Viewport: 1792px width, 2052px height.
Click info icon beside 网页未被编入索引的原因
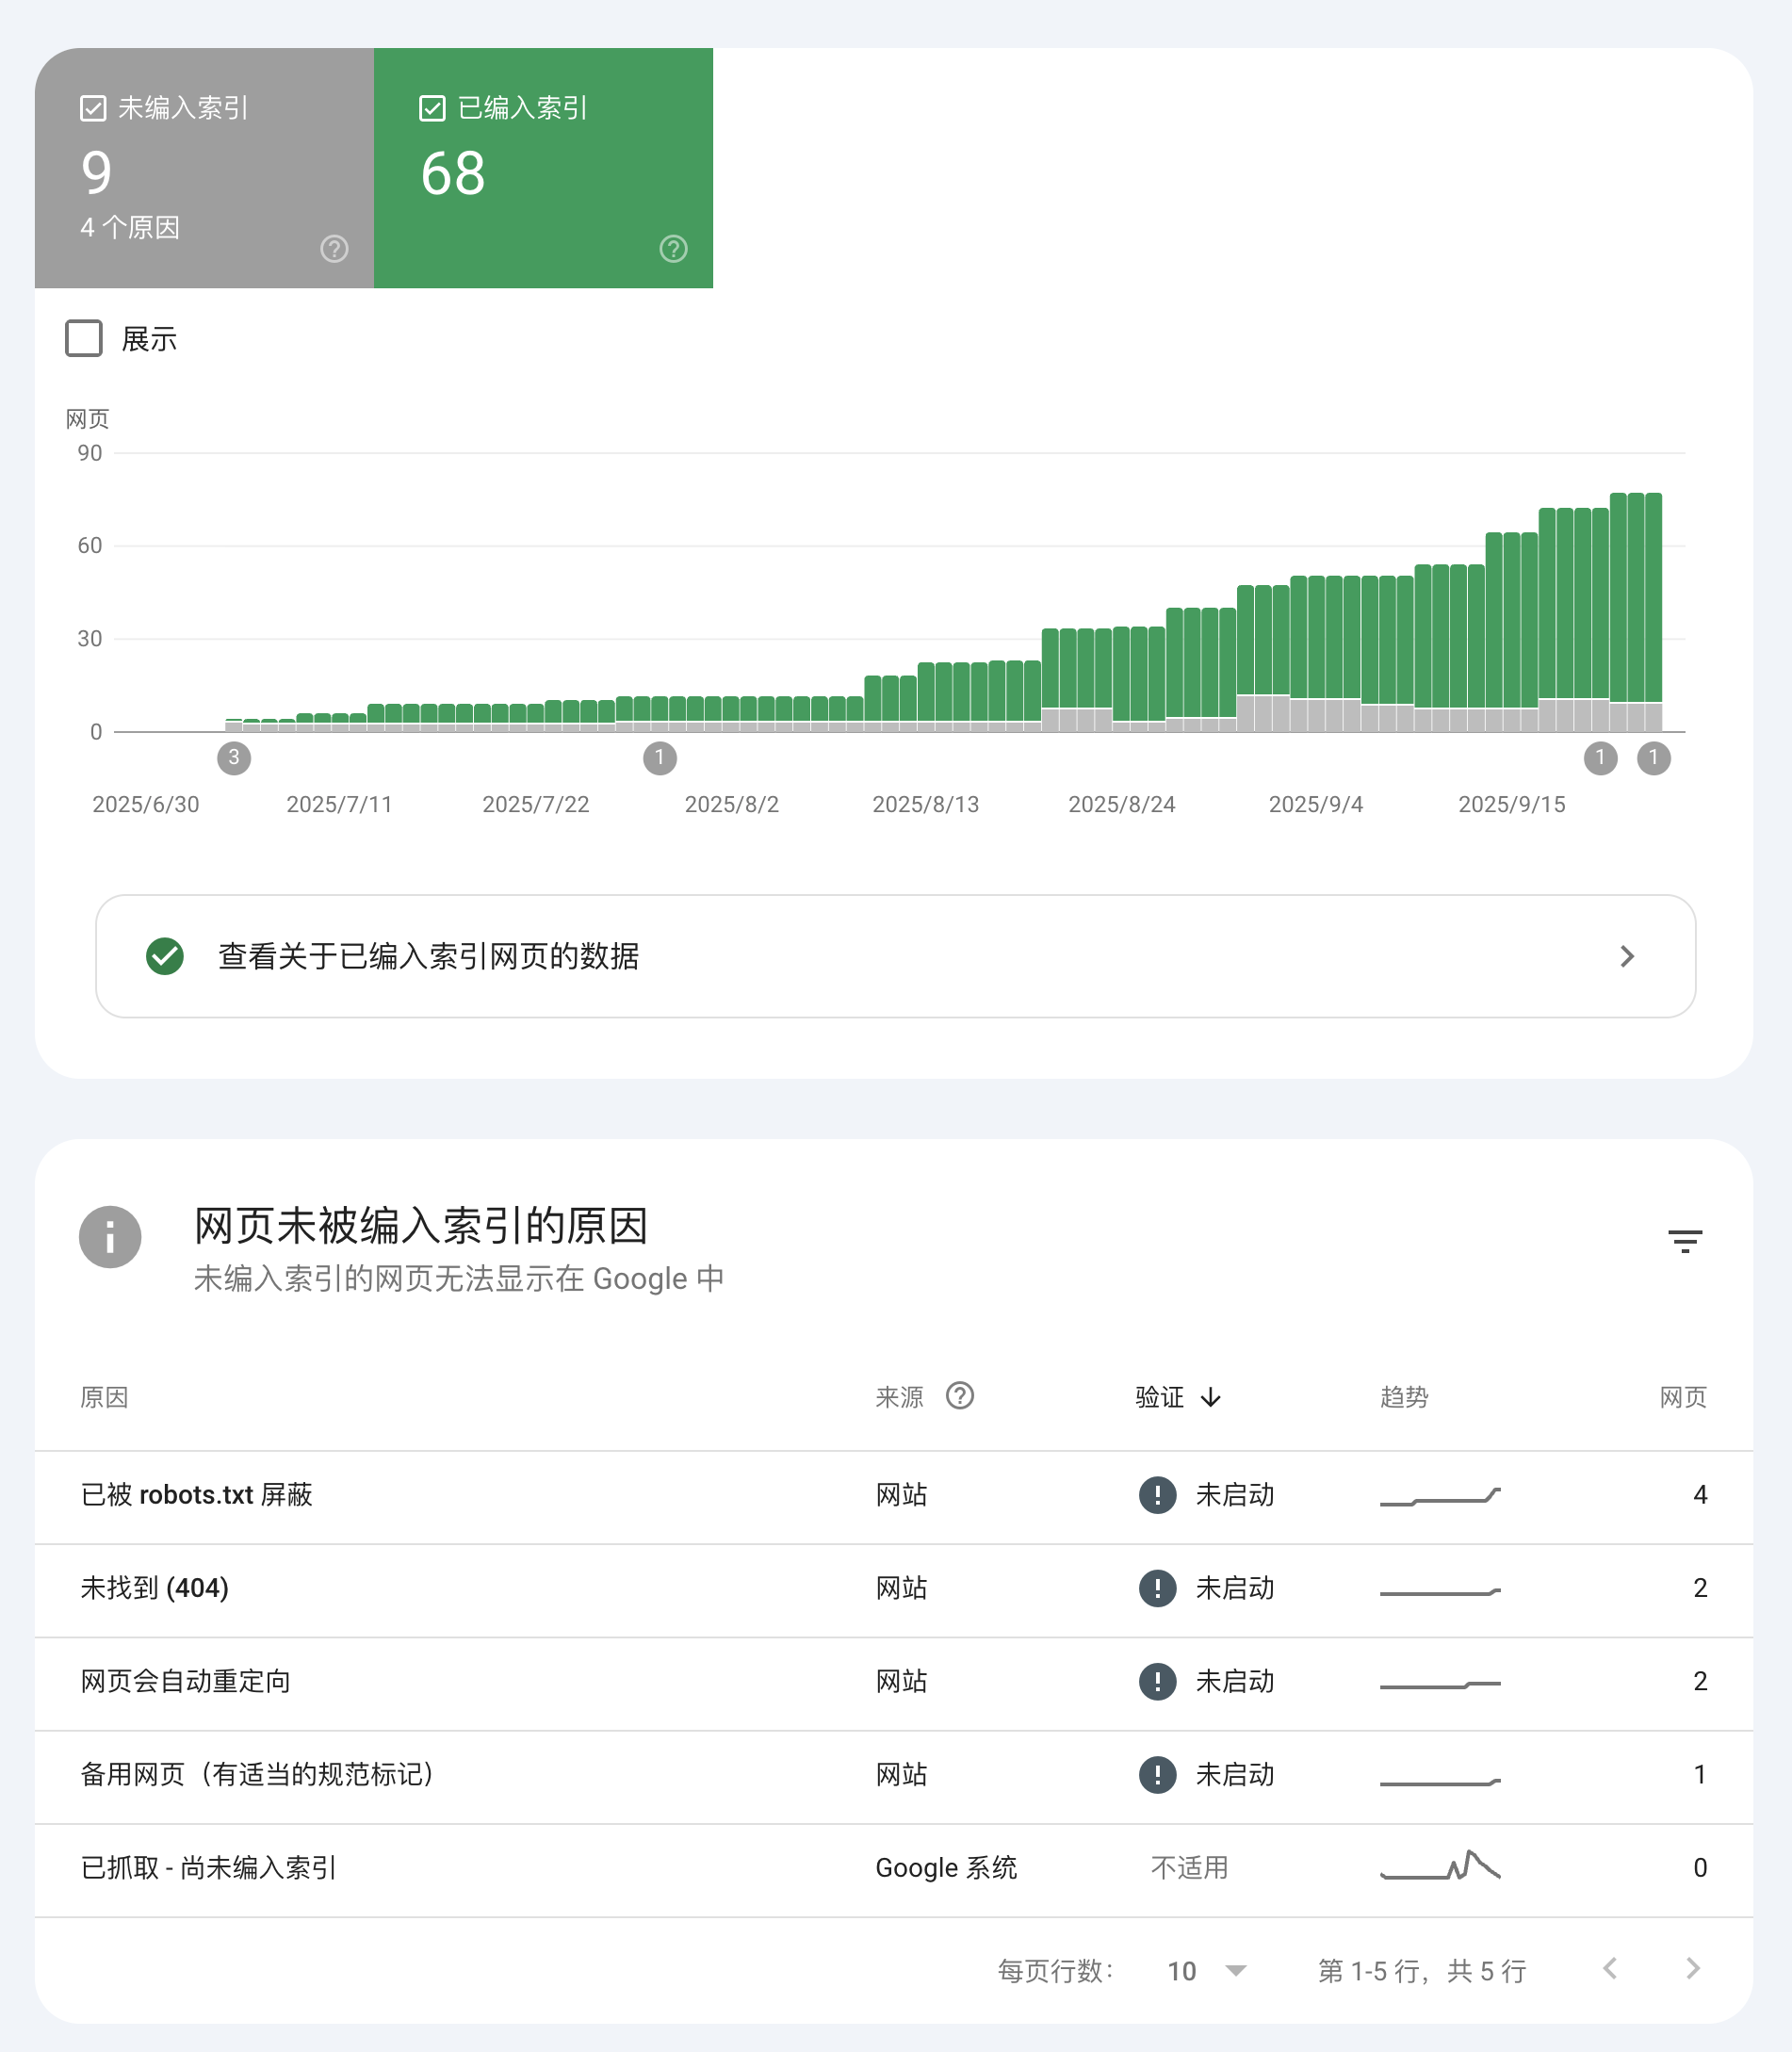(110, 1237)
